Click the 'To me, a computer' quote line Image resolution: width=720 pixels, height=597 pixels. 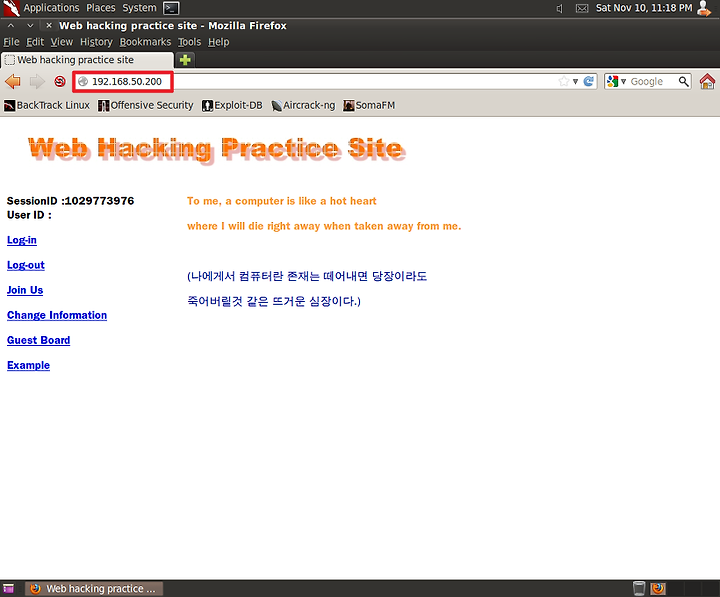point(281,201)
